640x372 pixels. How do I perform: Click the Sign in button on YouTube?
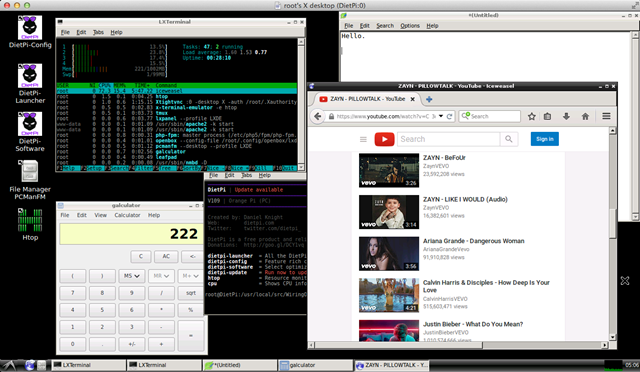[x=545, y=139]
